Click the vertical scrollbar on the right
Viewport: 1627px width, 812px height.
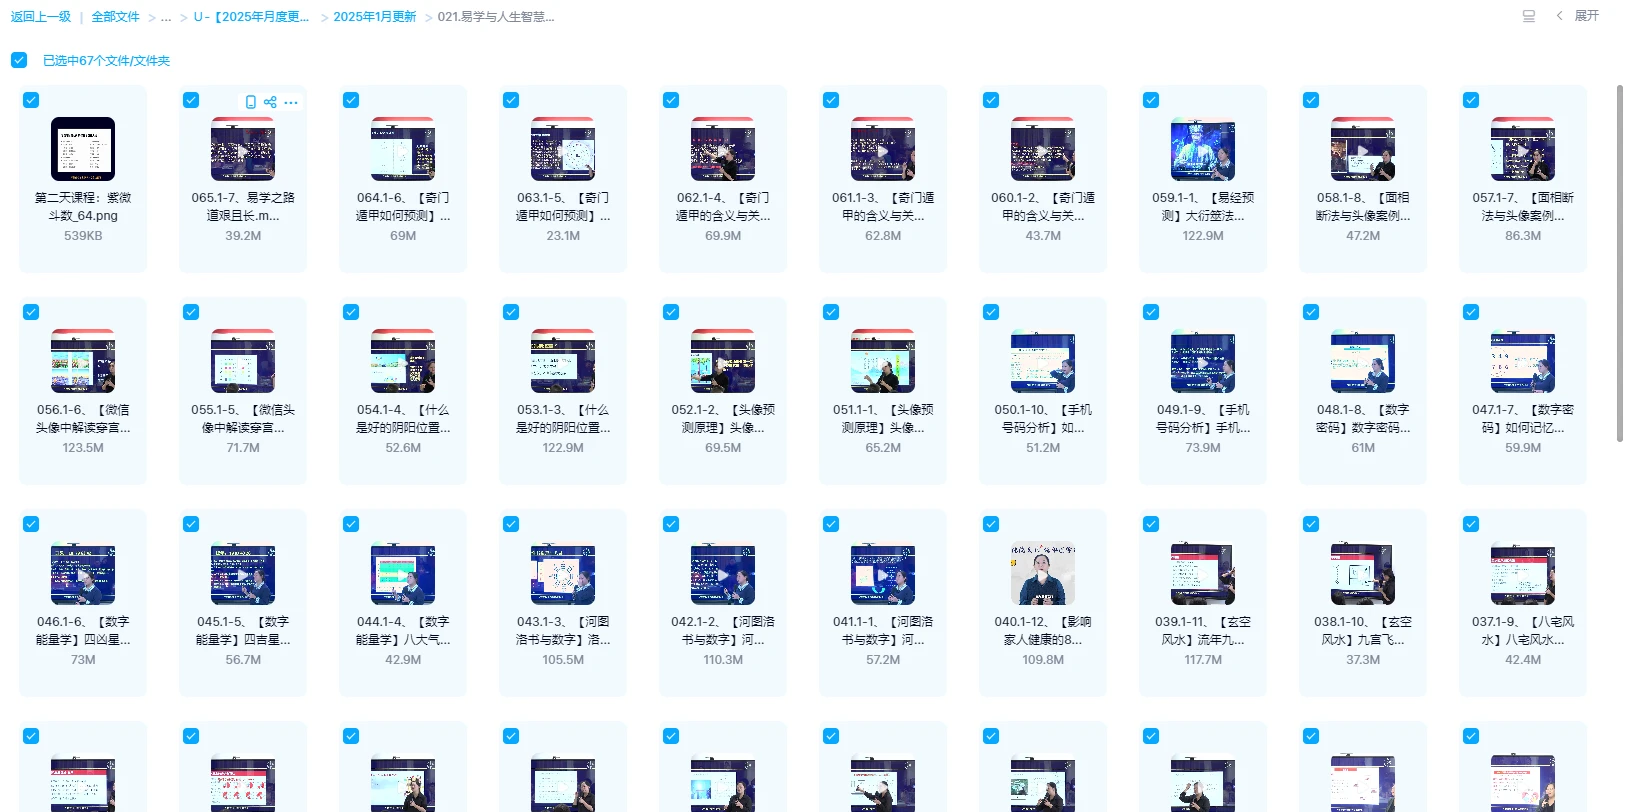coord(1620,263)
